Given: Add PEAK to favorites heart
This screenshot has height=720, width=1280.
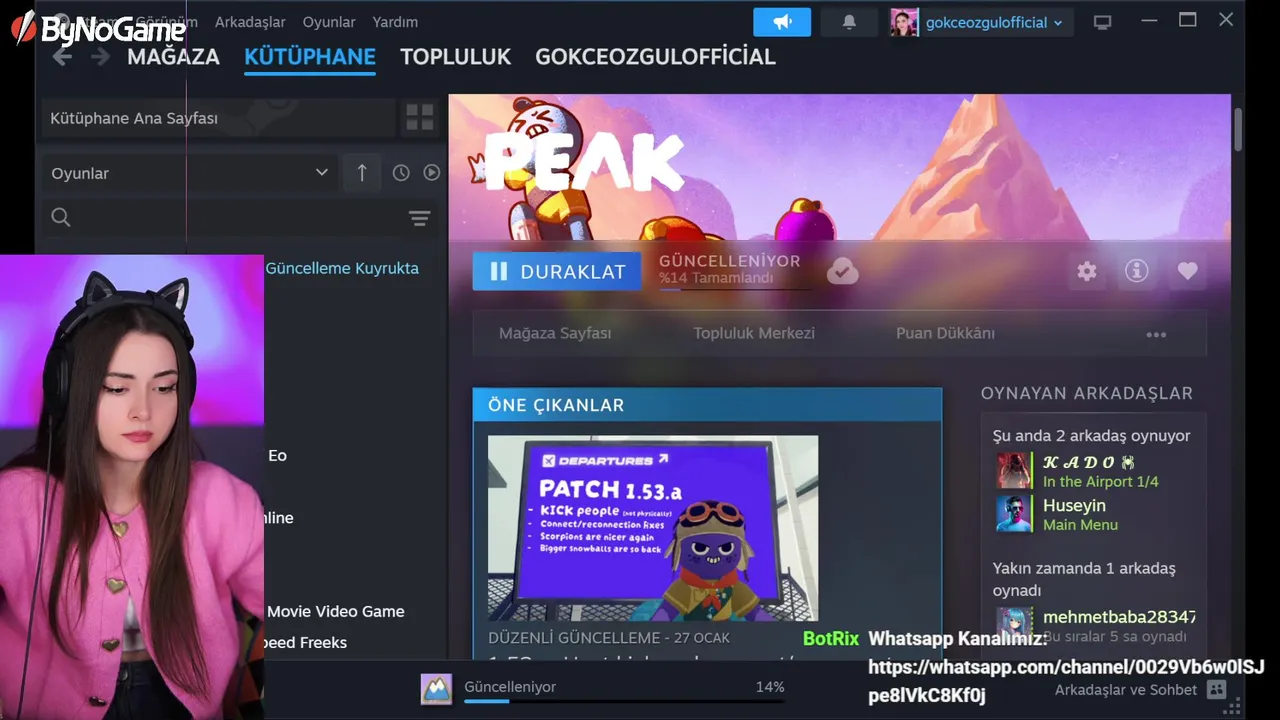Looking at the screenshot, I should click(1187, 271).
